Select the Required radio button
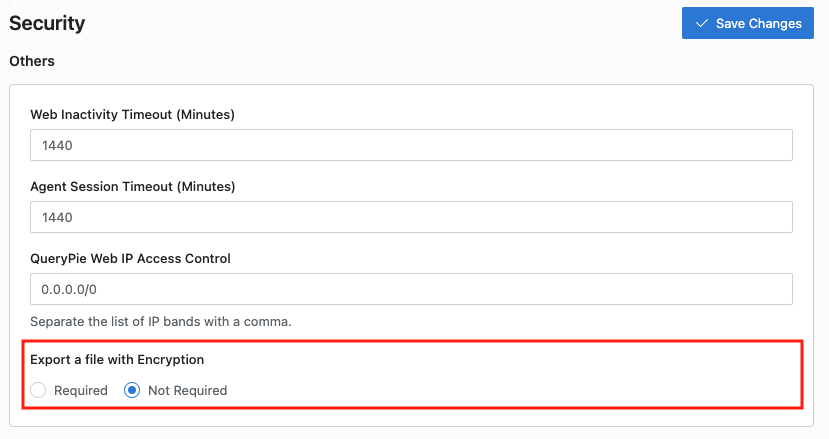Image resolution: width=829 pixels, height=439 pixels. [x=38, y=390]
